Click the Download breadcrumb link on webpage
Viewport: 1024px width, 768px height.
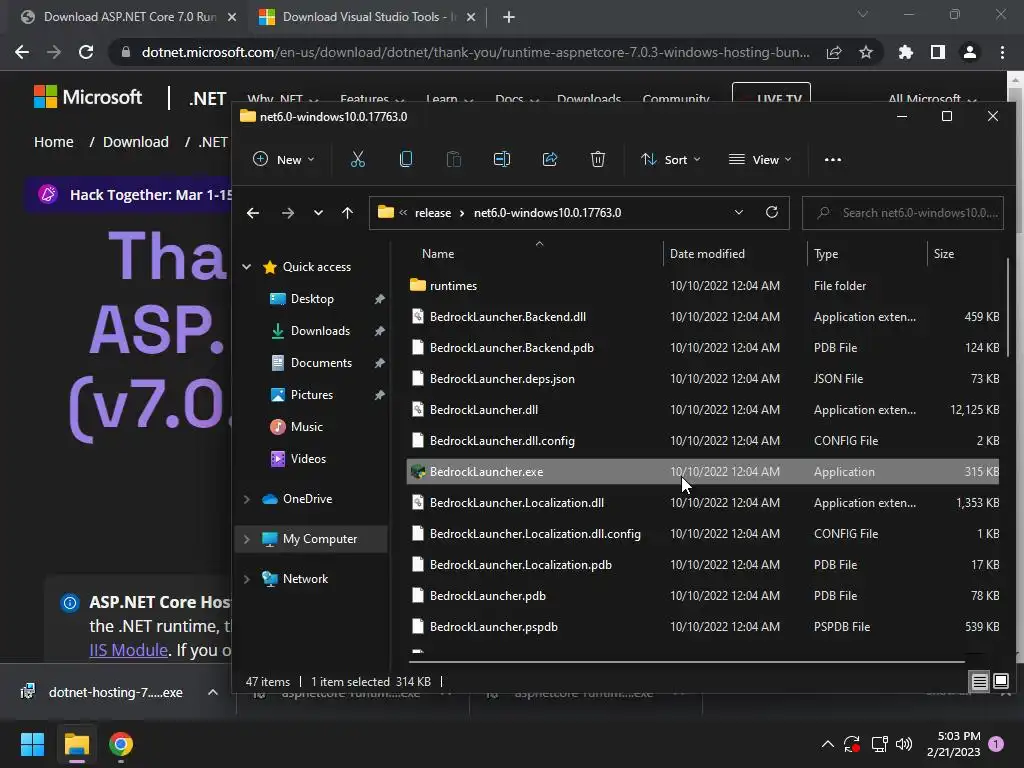coord(136,142)
